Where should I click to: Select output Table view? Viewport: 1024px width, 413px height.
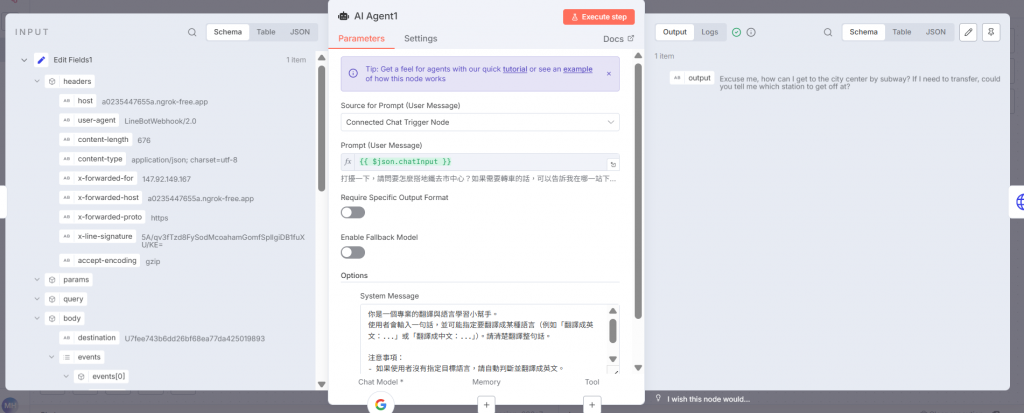(x=902, y=32)
